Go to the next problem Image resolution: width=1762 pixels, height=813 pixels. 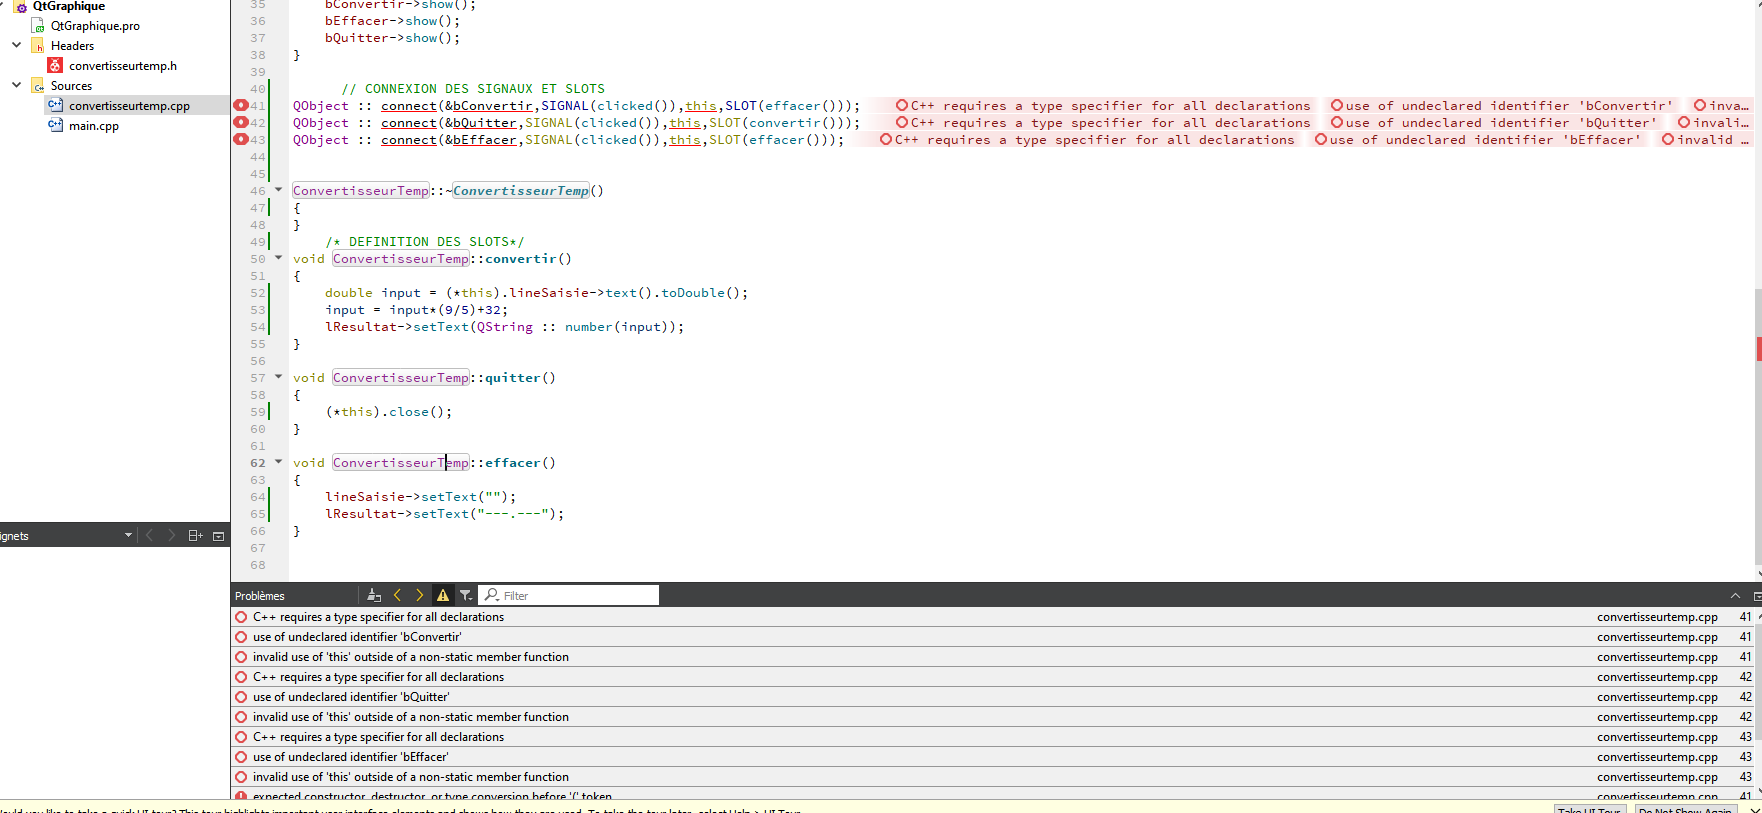[x=419, y=595]
